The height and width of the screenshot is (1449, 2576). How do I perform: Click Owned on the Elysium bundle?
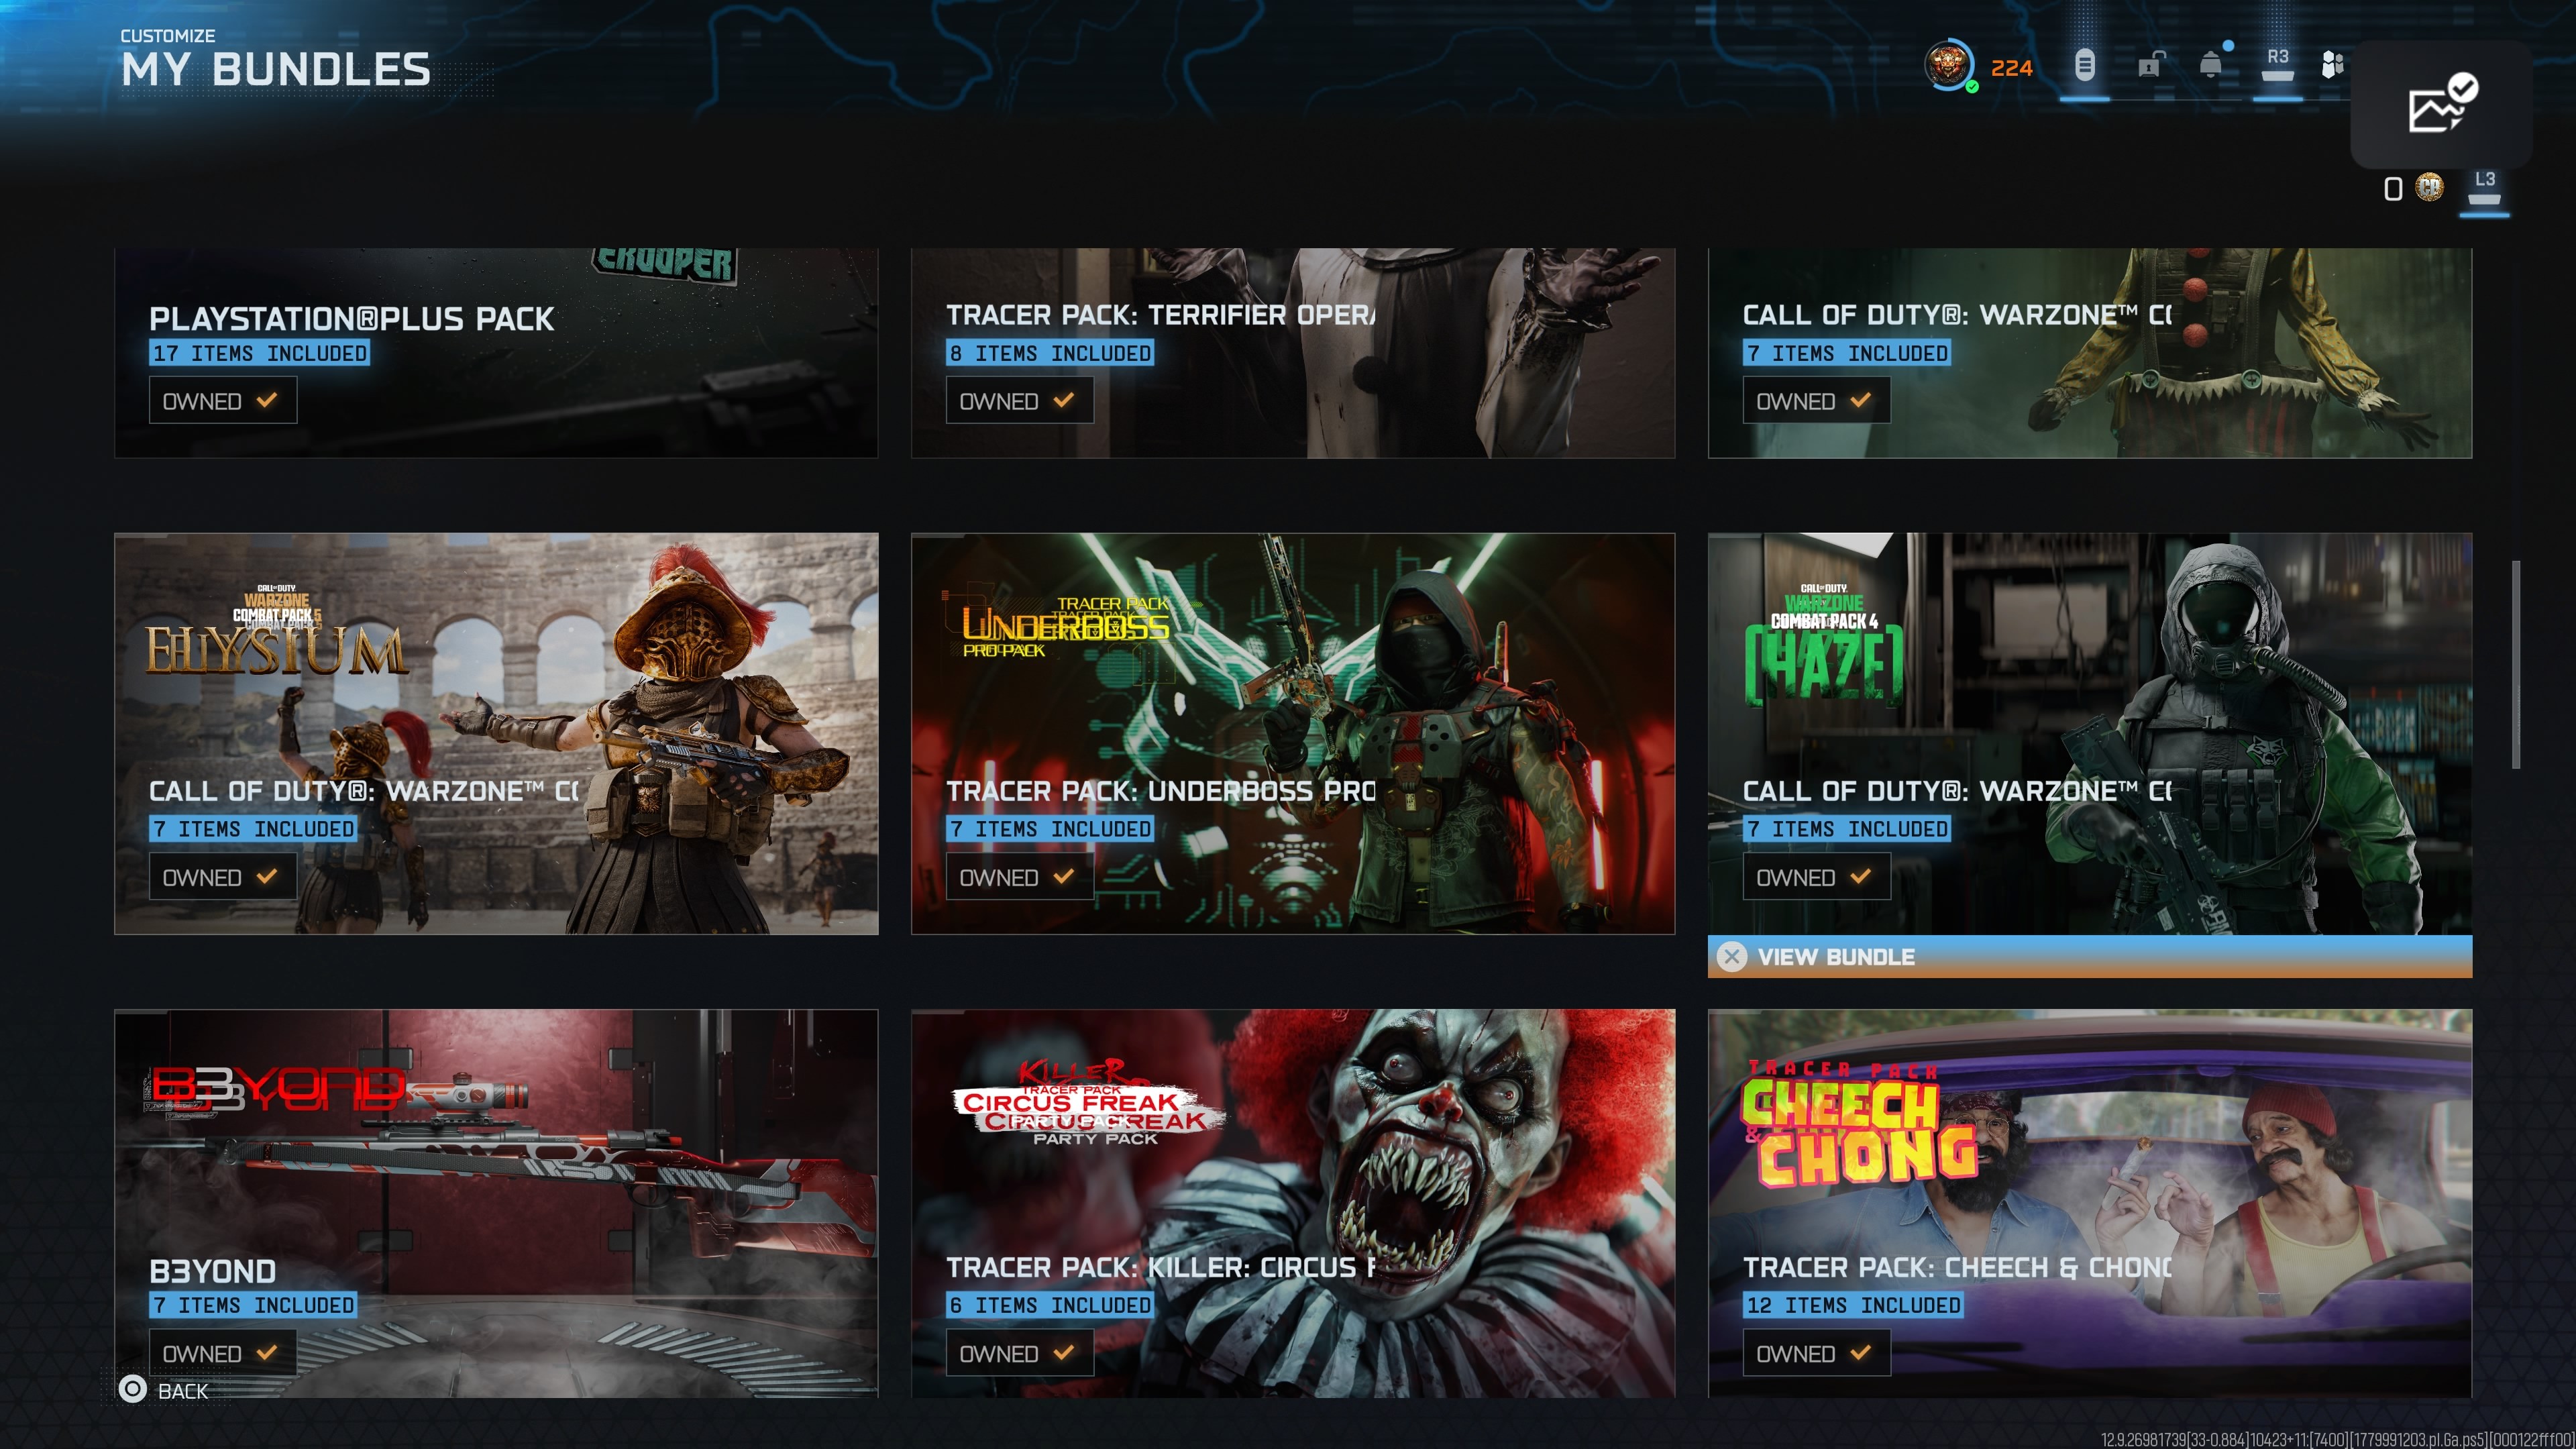(x=223, y=877)
